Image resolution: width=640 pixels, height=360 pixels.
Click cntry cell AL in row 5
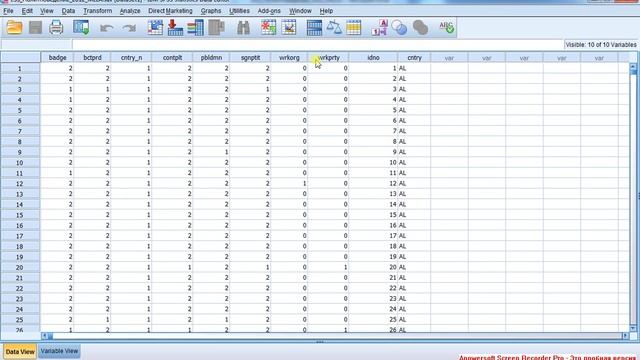pyautogui.click(x=414, y=110)
